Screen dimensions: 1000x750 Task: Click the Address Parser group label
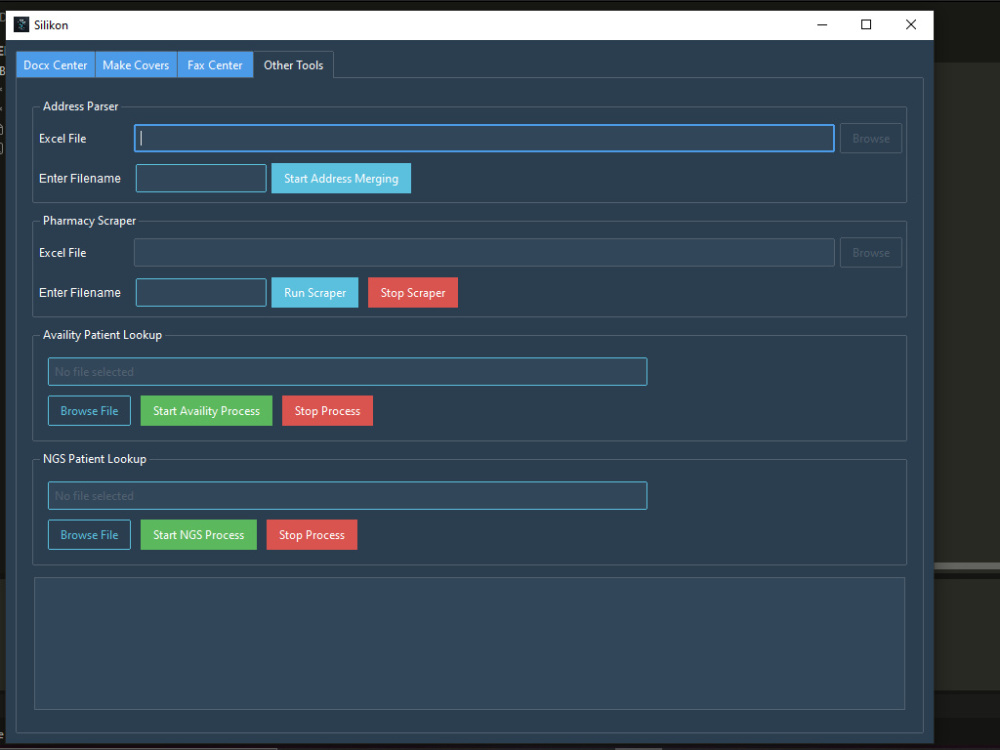tap(80, 107)
